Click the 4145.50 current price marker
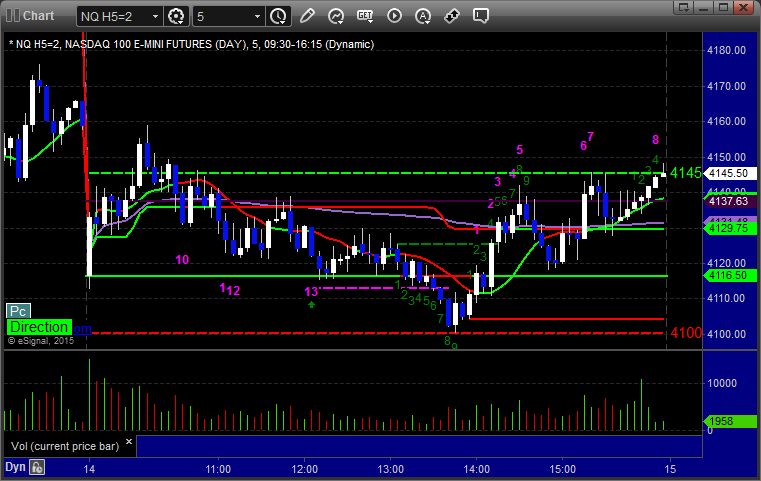Viewport: 761px width, 481px height. (x=728, y=173)
